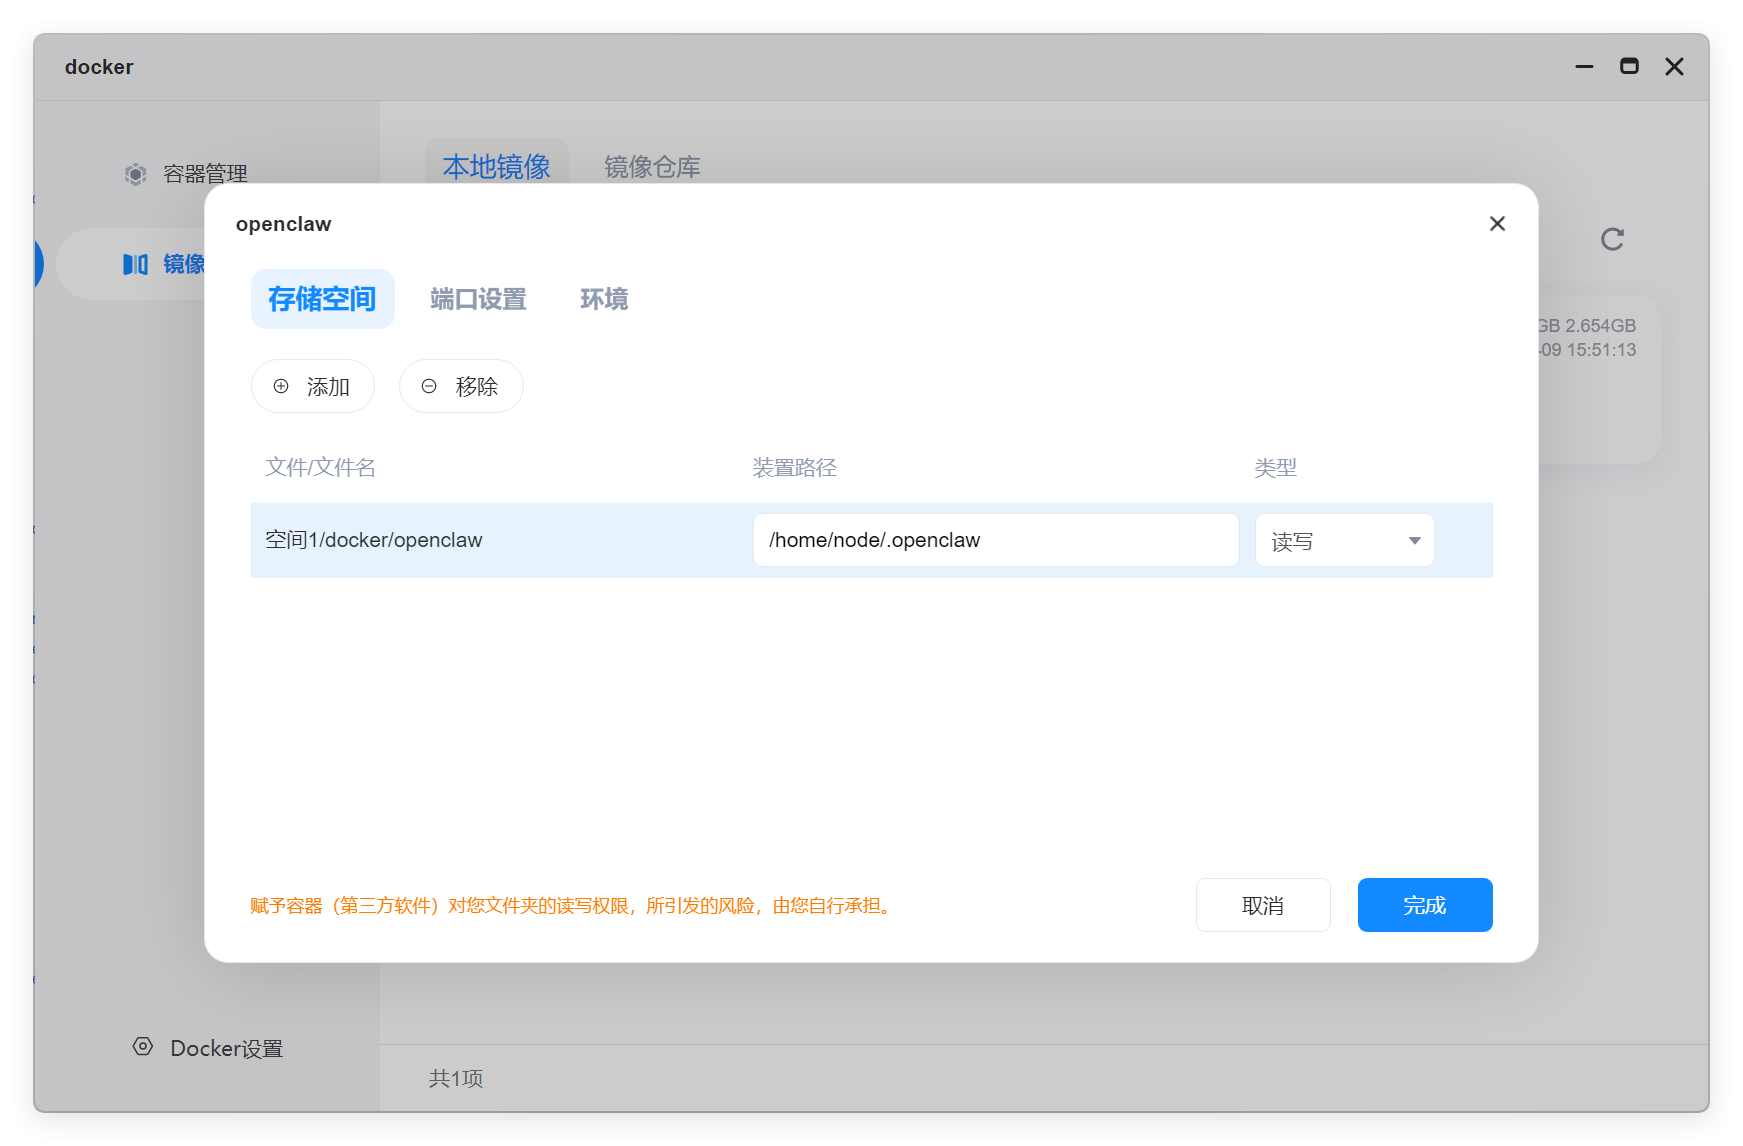Click the Docker settings gear icon
The height and width of the screenshot is (1146, 1743).
coord(143,1047)
